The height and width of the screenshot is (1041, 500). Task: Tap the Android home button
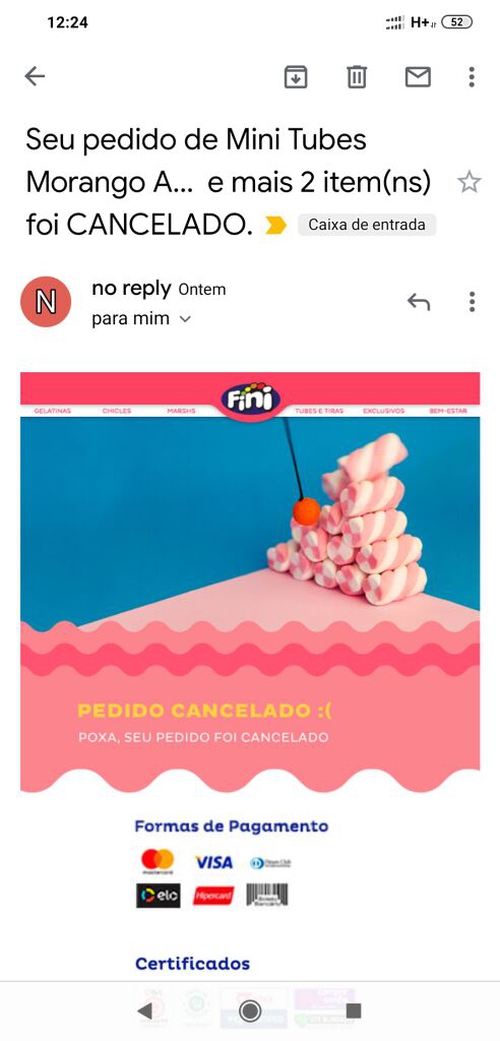click(x=250, y=1011)
